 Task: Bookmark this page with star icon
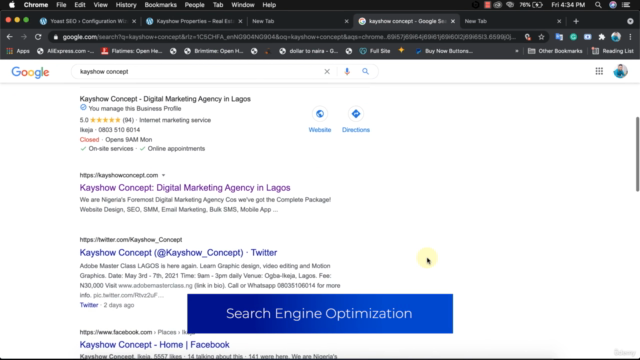pos(541,37)
